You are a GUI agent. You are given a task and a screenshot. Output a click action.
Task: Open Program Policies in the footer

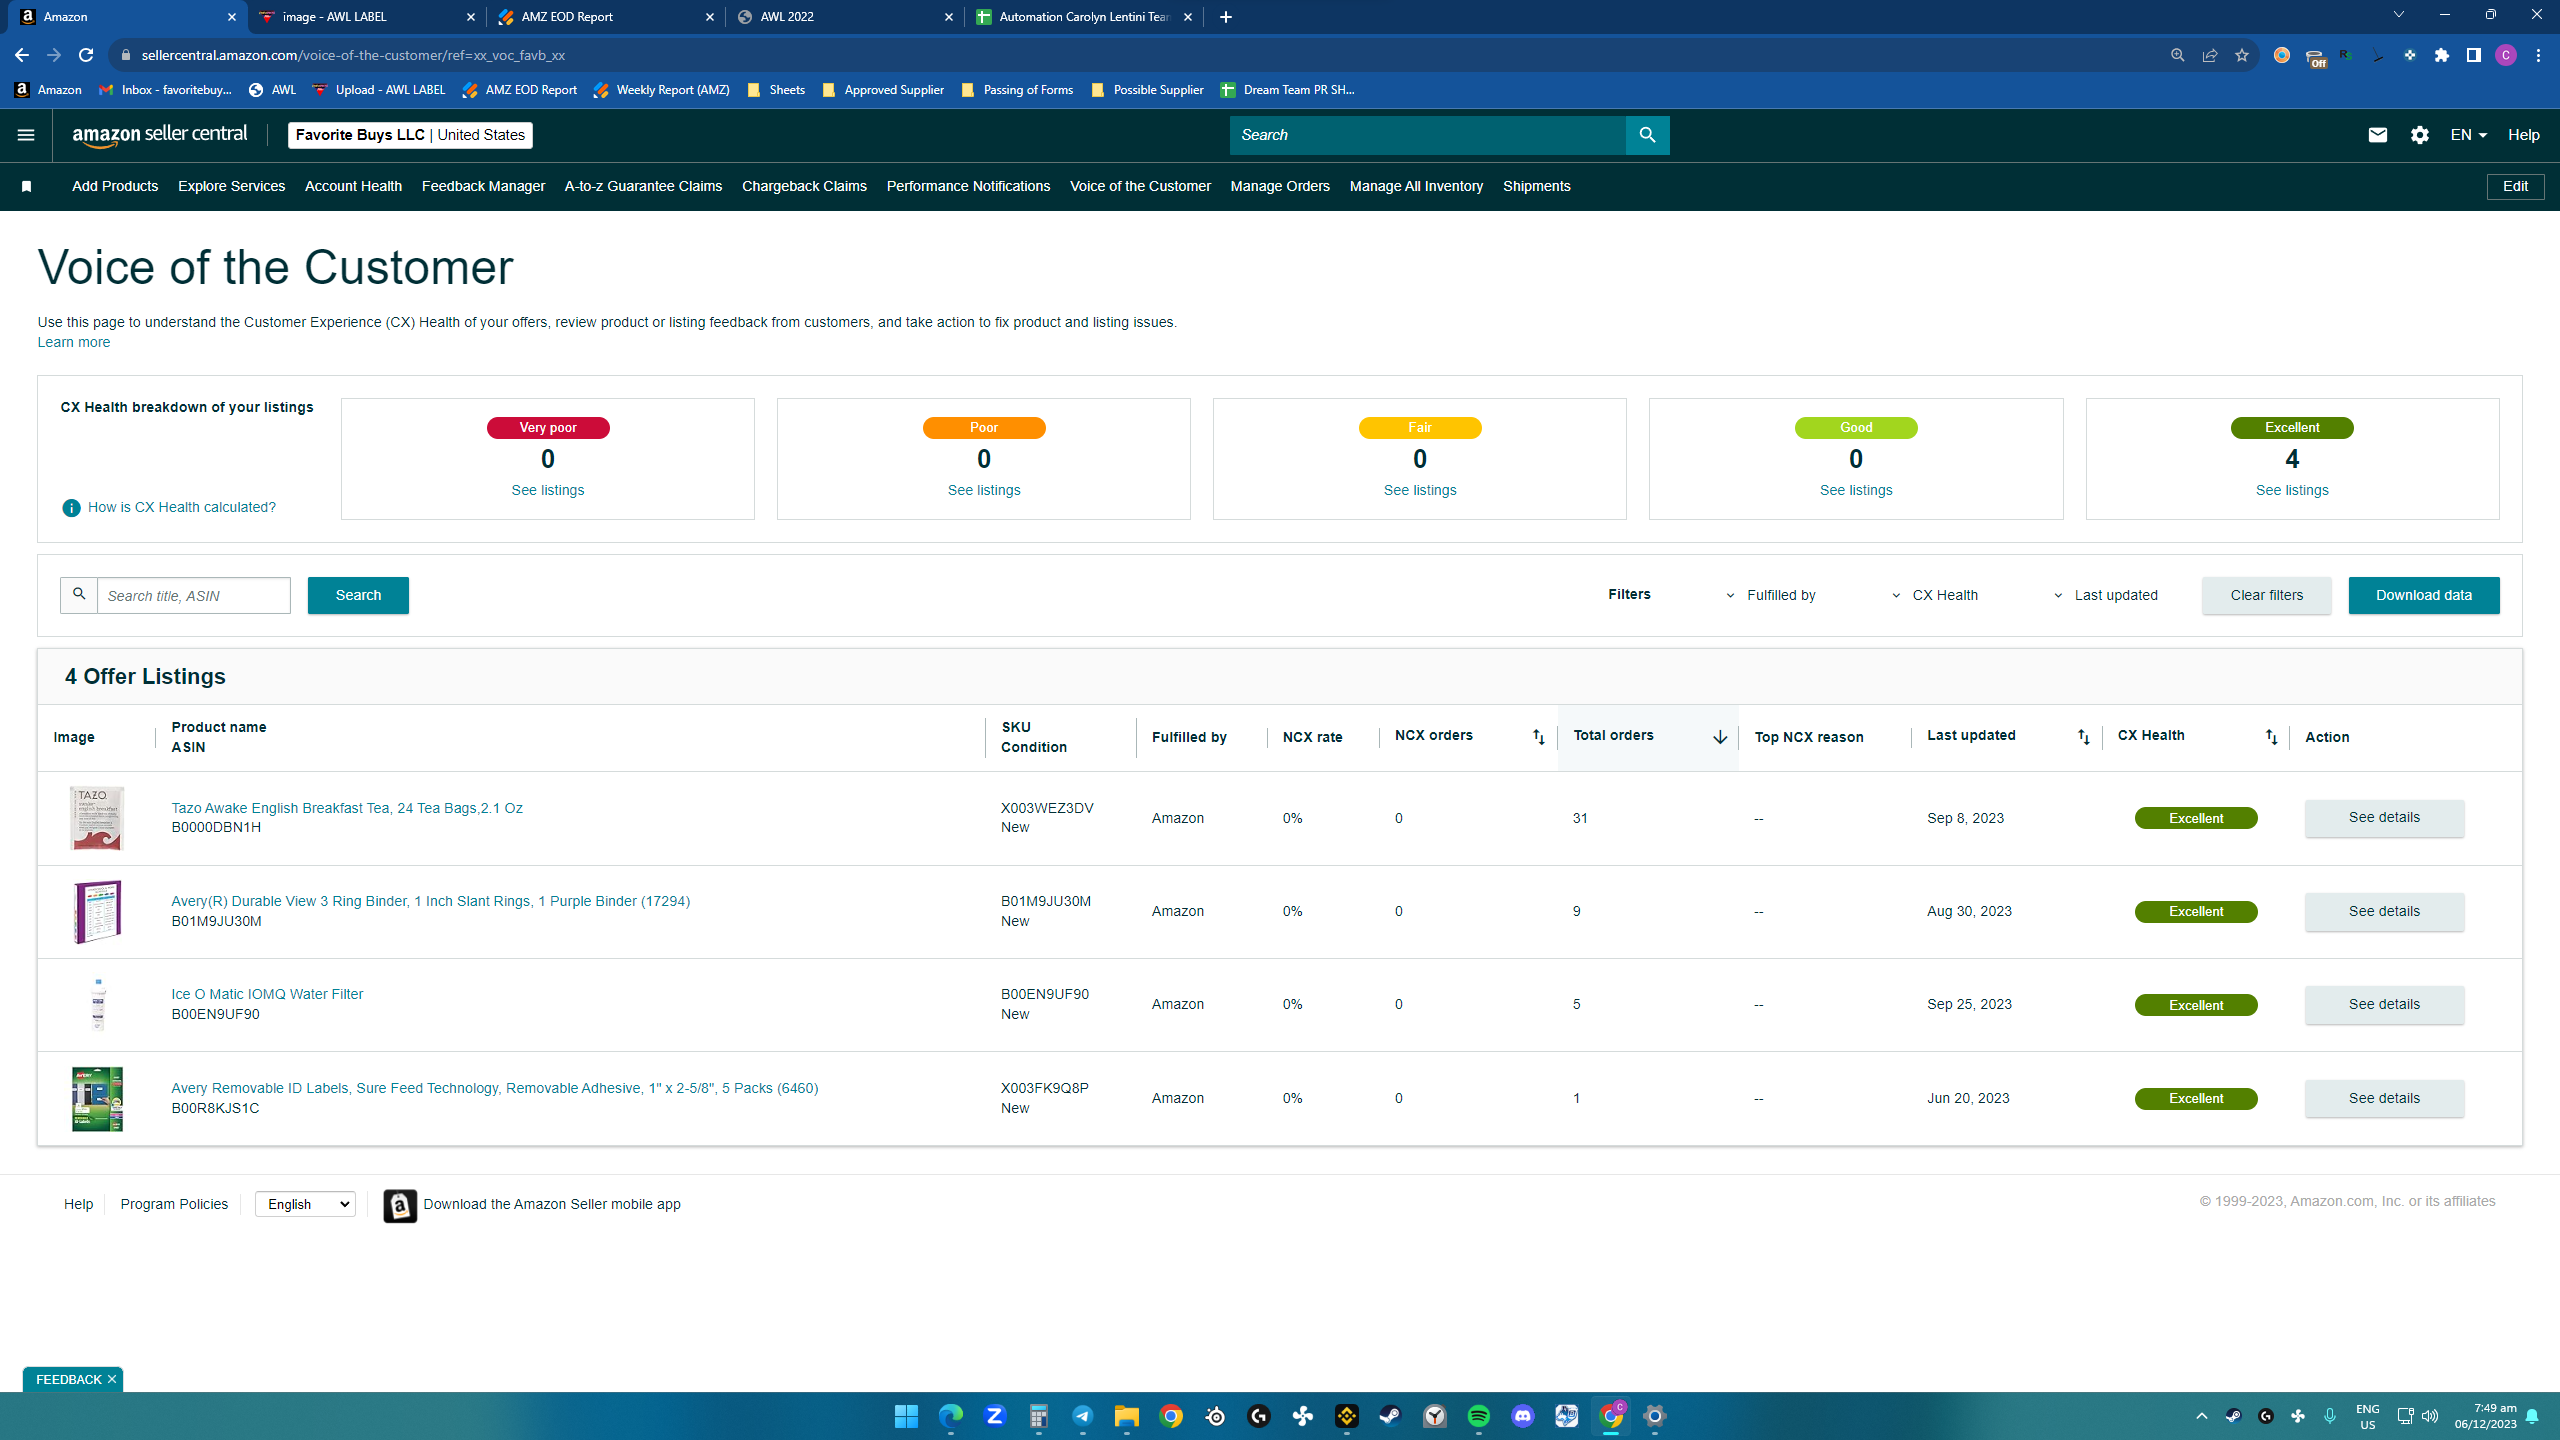point(174,1204)
